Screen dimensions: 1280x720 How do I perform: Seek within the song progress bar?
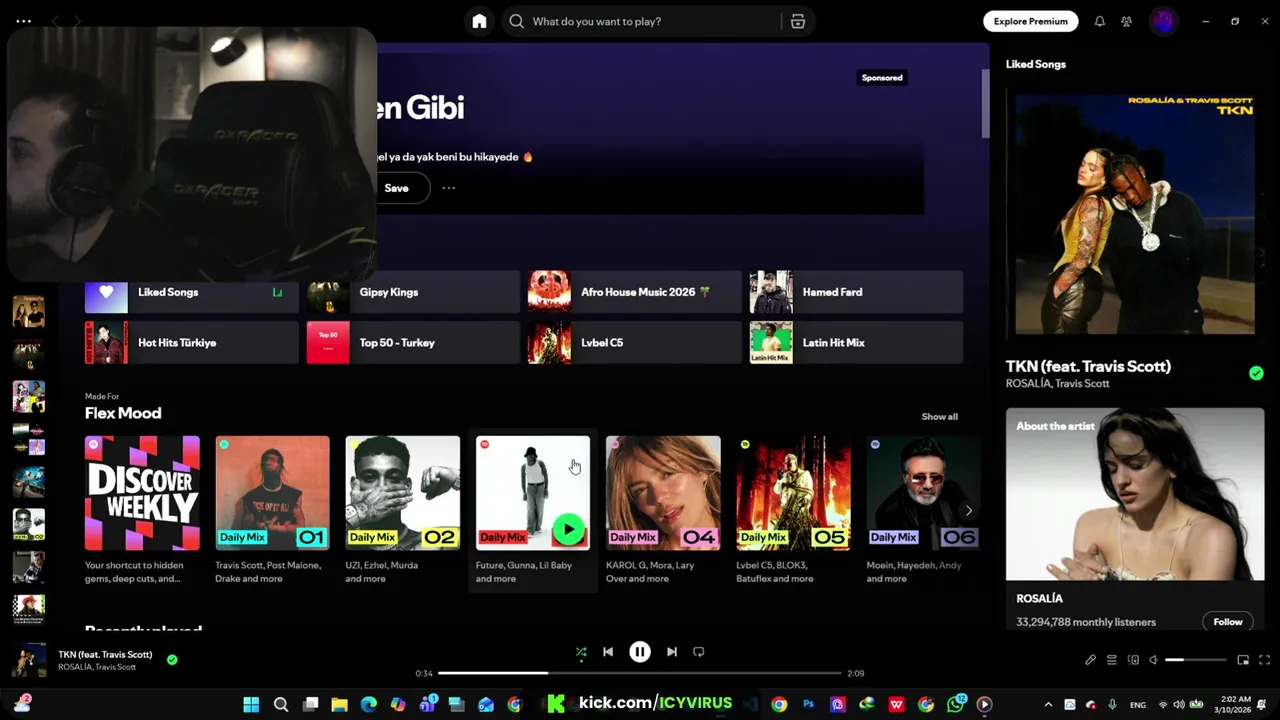point(640,673)
